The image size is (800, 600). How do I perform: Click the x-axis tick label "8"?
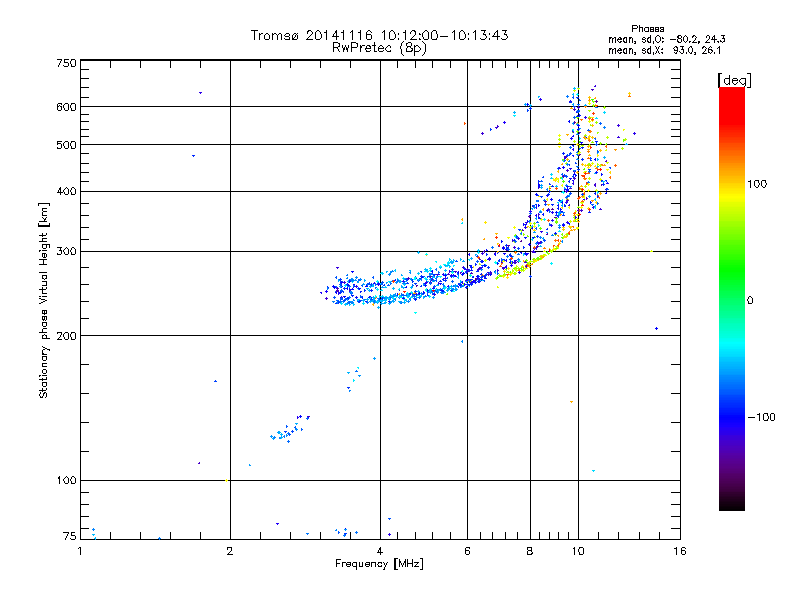pyautogui.click(x=530, y=551)
